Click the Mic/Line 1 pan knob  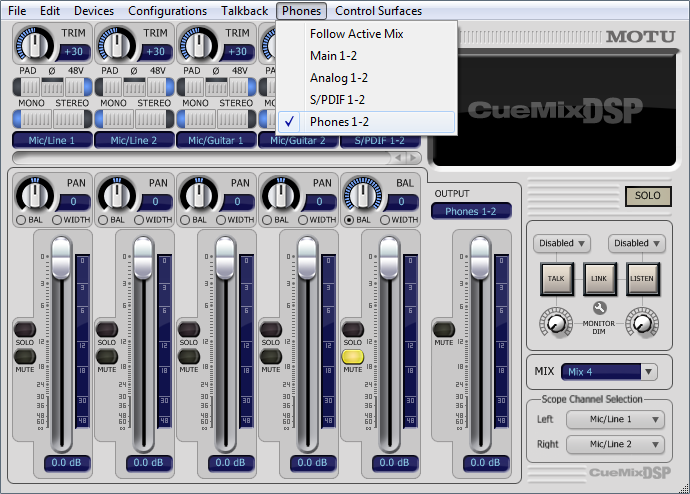34,194
